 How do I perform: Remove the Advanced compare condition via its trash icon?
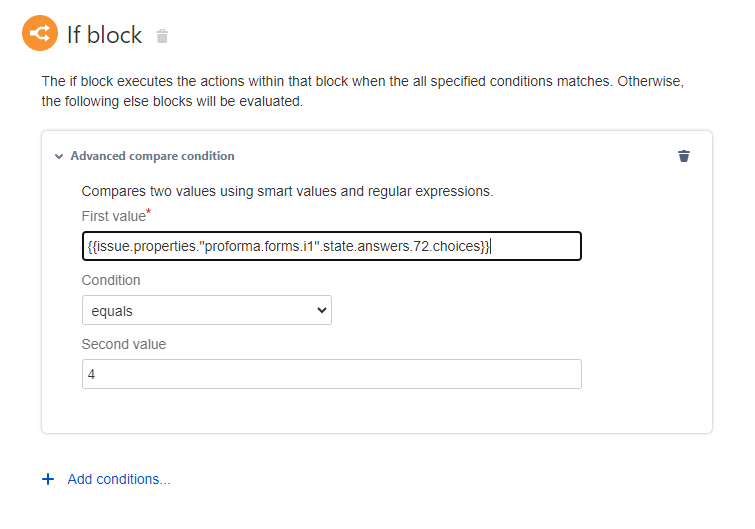point(684,156)
